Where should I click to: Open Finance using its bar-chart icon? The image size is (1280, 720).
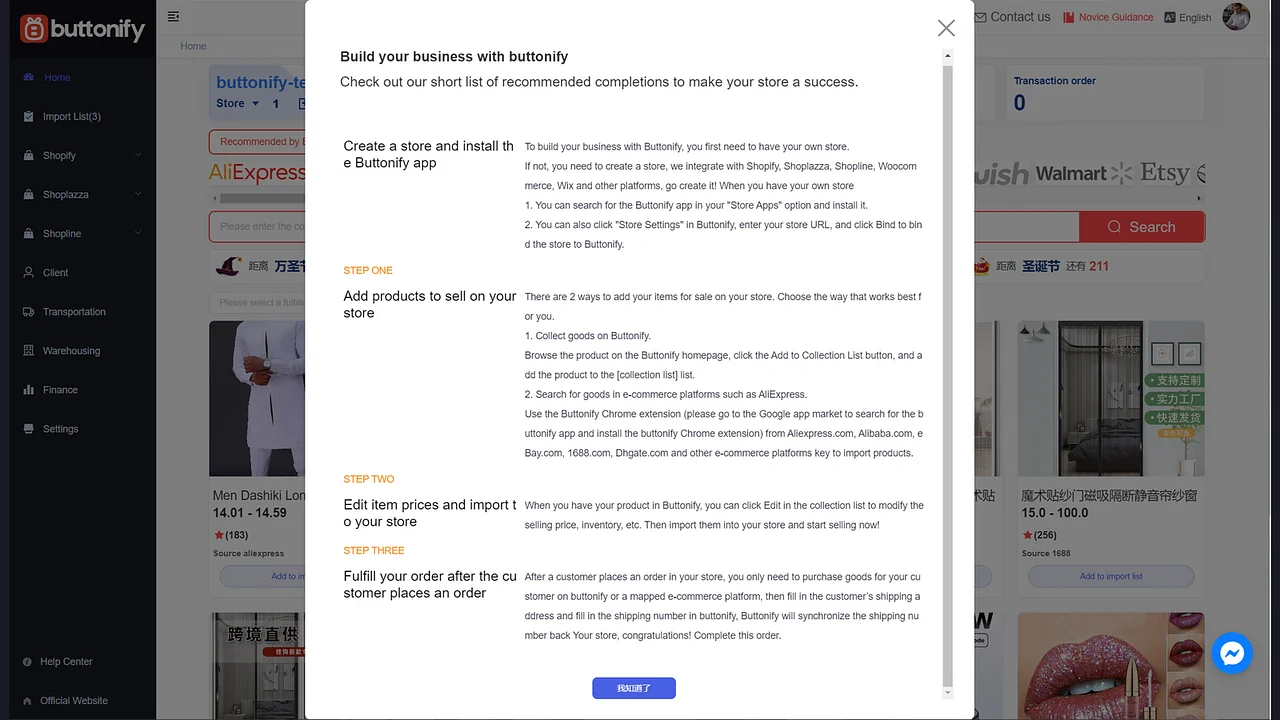(x=29, y=389)
